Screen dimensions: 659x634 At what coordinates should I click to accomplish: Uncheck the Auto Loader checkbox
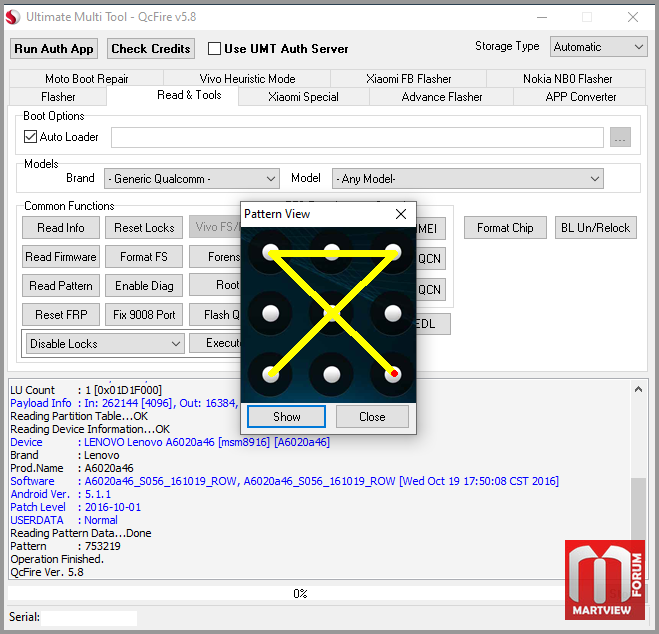coord(30,137)
